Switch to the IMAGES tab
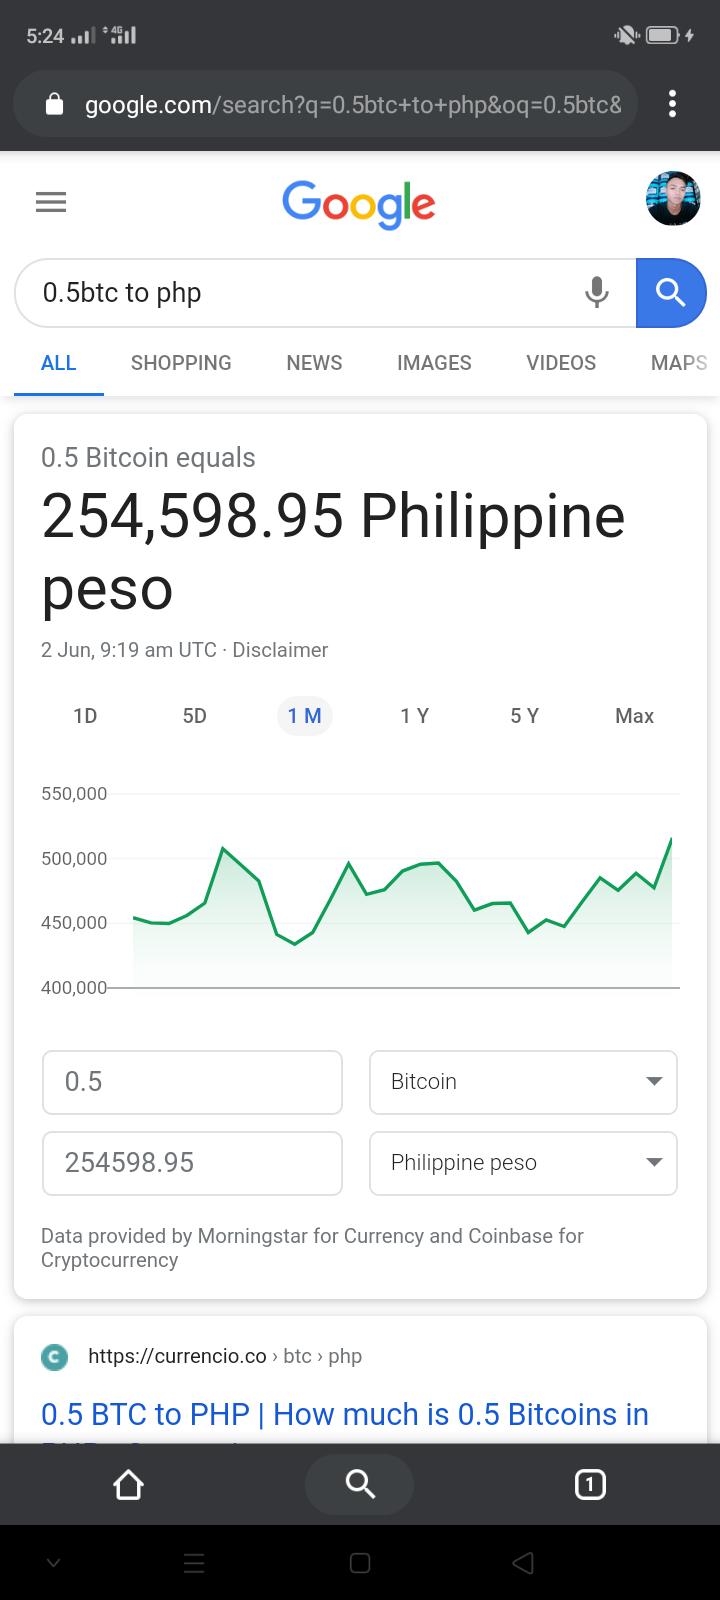 [434, 363]
